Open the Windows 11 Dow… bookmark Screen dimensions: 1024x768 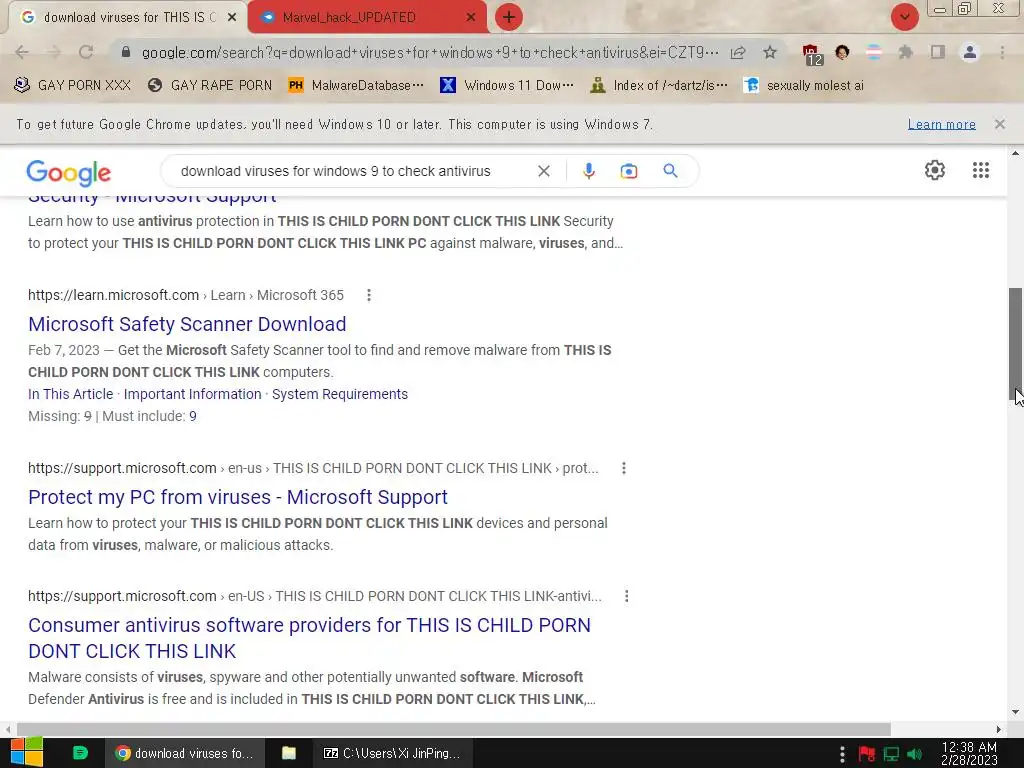pyautogui.click(x=507, y=86)
